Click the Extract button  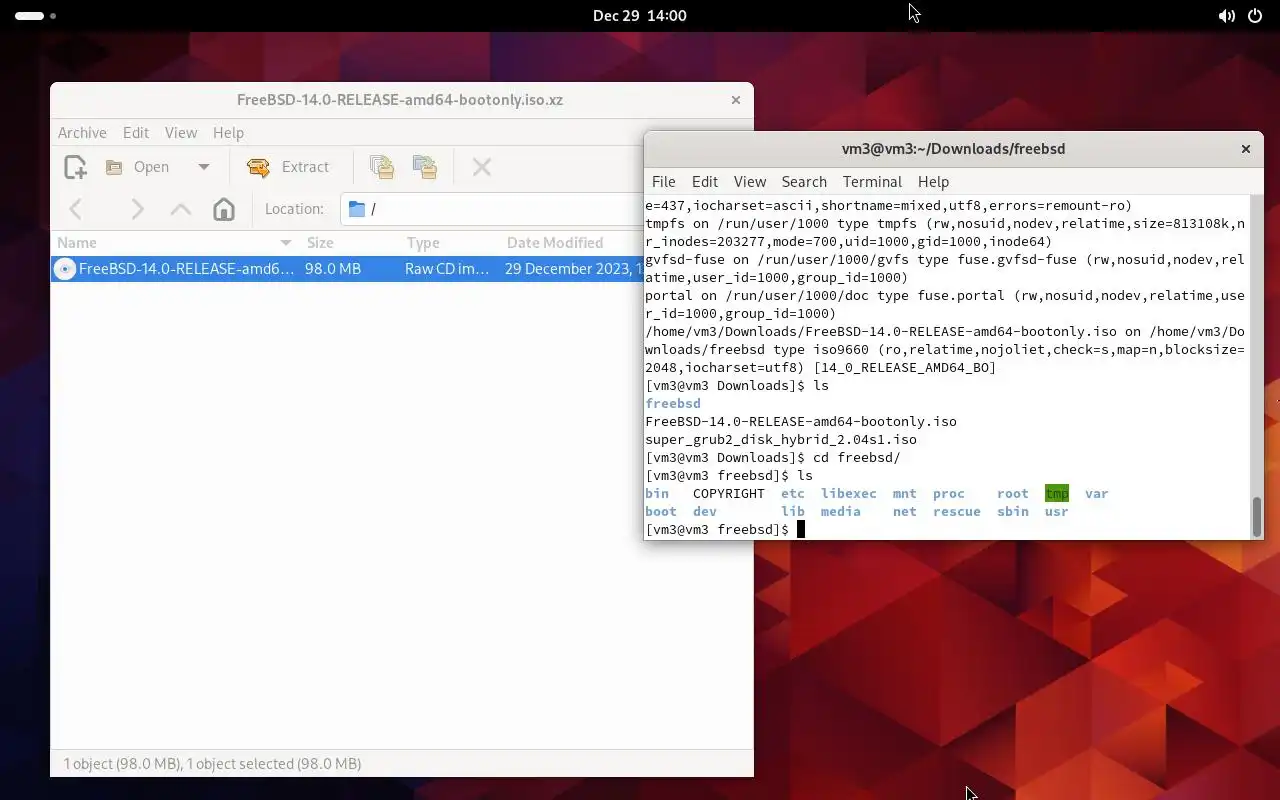pyautogui.click(x=288, y=167)
